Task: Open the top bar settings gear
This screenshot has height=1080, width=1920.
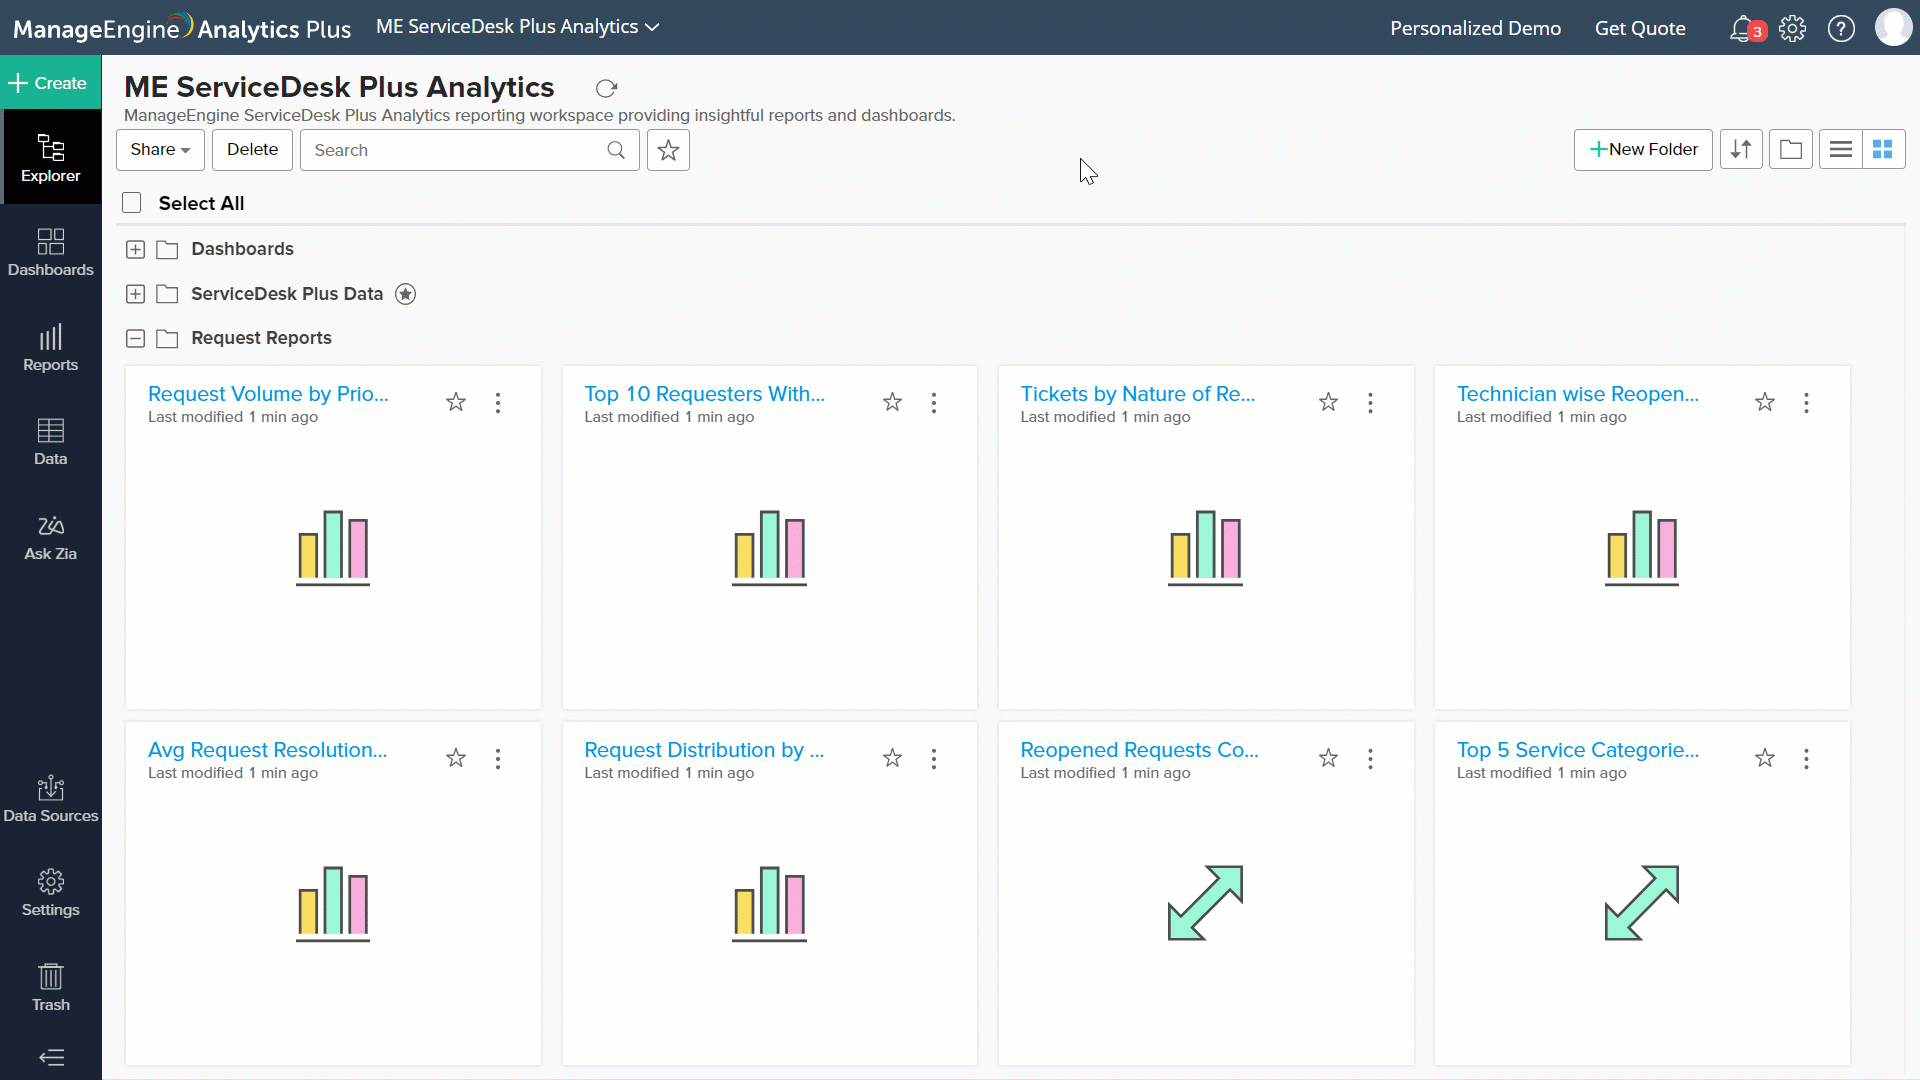Action: pyautogui.click(x=1793, y=28)
